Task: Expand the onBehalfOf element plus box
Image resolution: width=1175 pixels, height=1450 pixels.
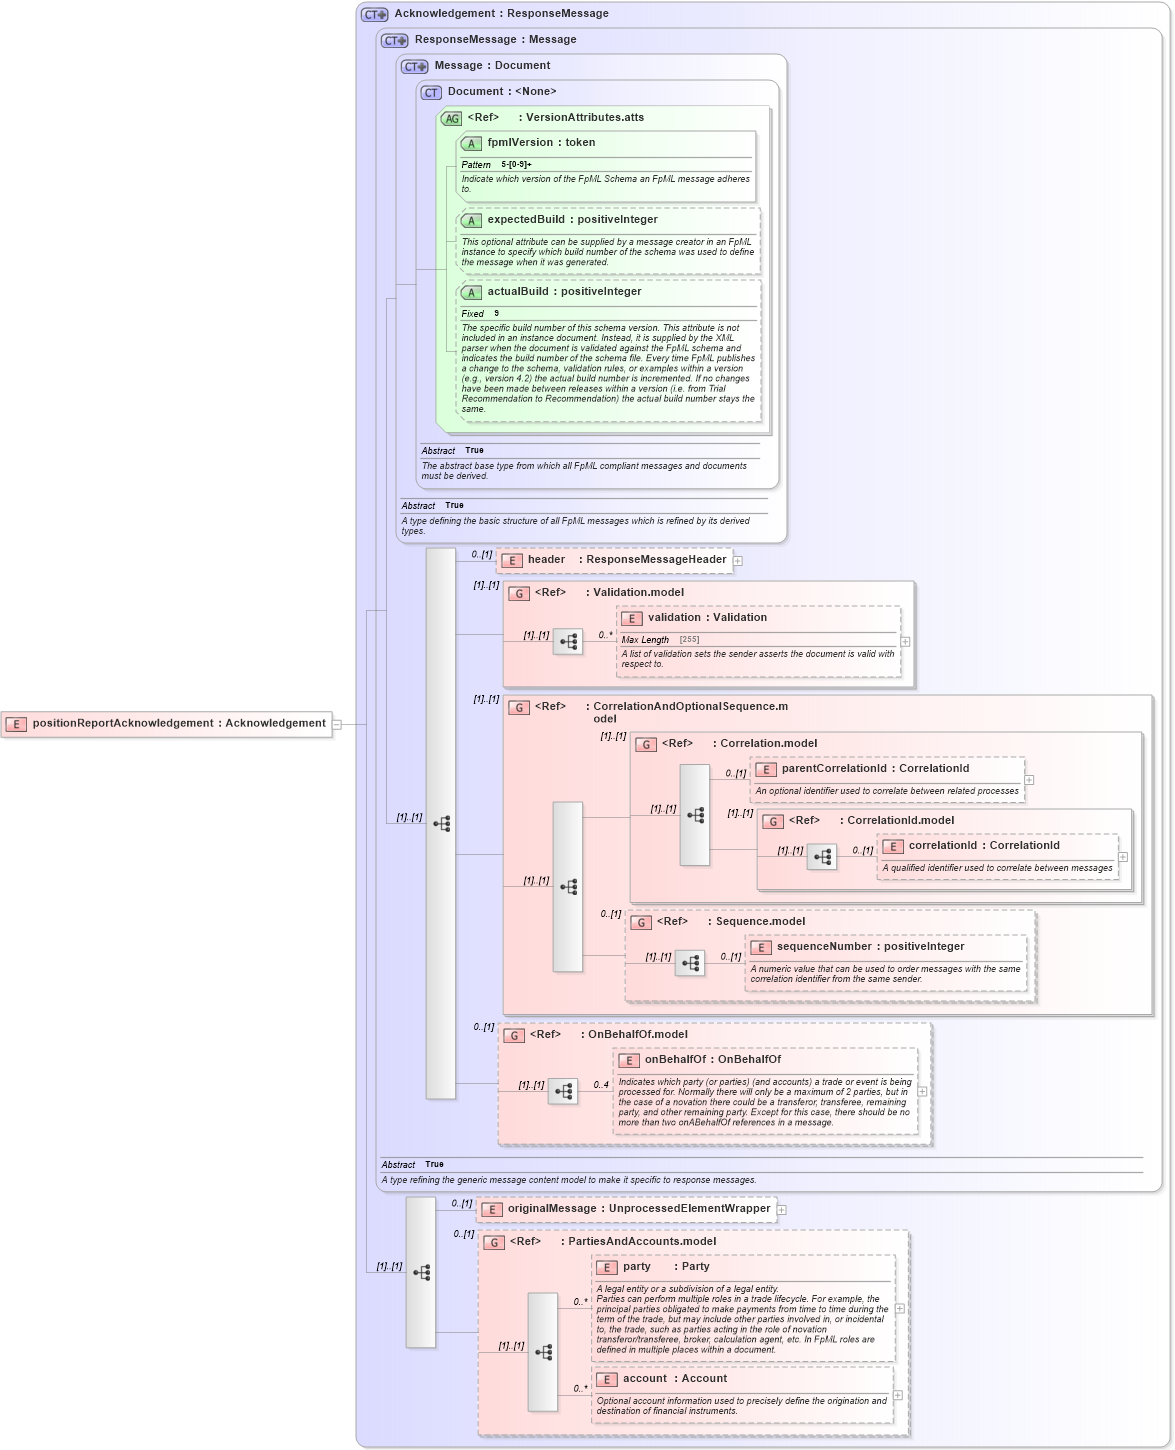Action: pyautogui.click(x=922, y=1092)
